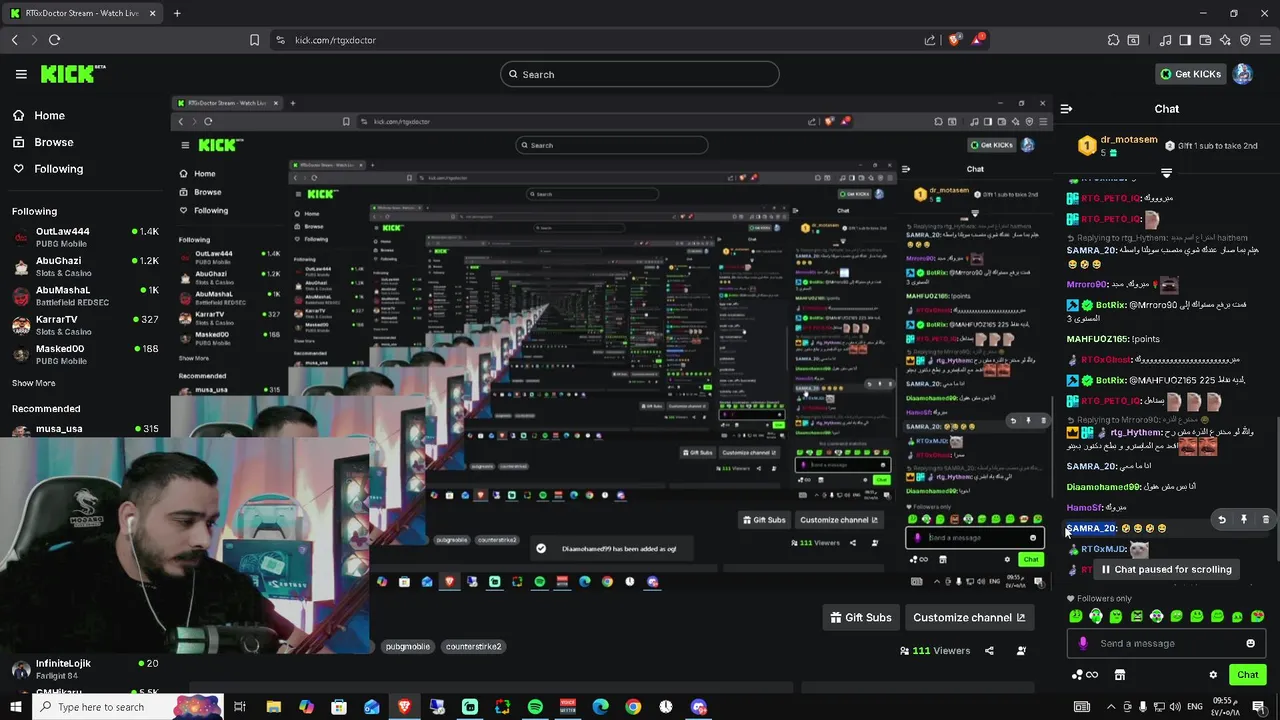The width and height of the screenshot is (1280, 720).
Task: Open Brave playlist music icon
Action: point(1165,40)
